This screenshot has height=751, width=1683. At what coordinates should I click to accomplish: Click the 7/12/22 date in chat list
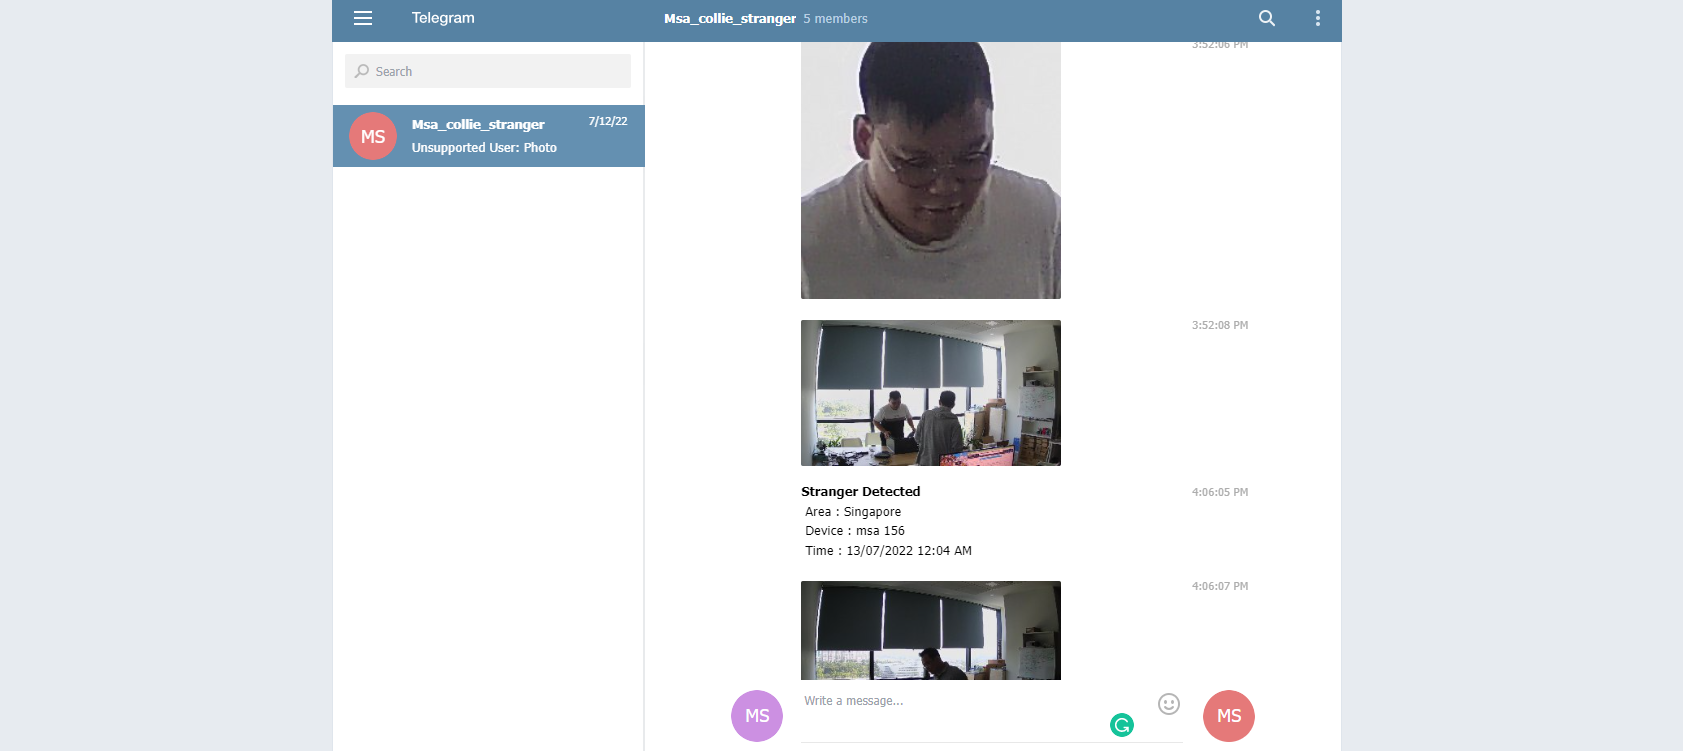point(608,121)
